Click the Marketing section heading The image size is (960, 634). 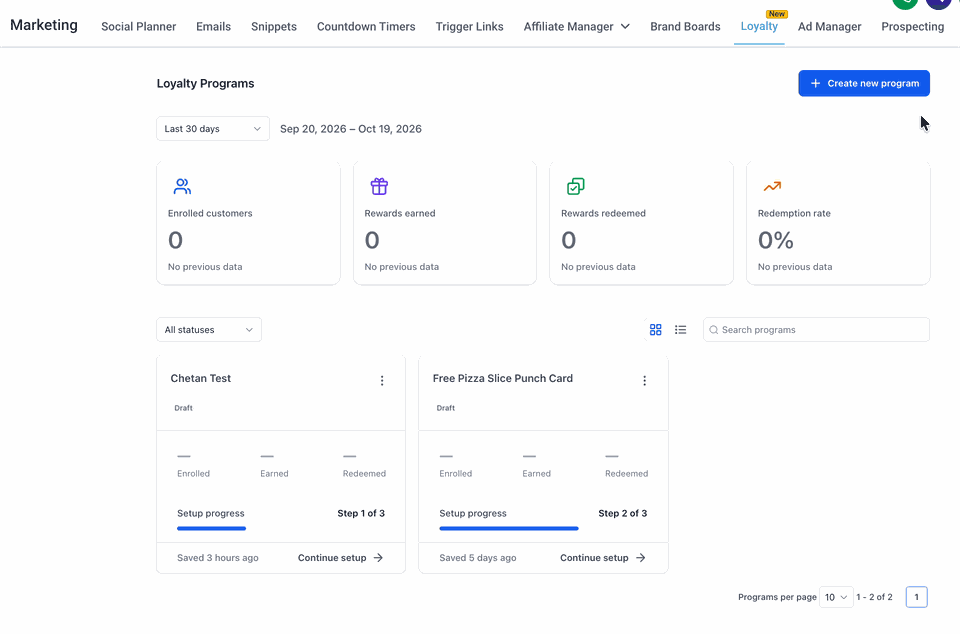click(x=44, y=25)
